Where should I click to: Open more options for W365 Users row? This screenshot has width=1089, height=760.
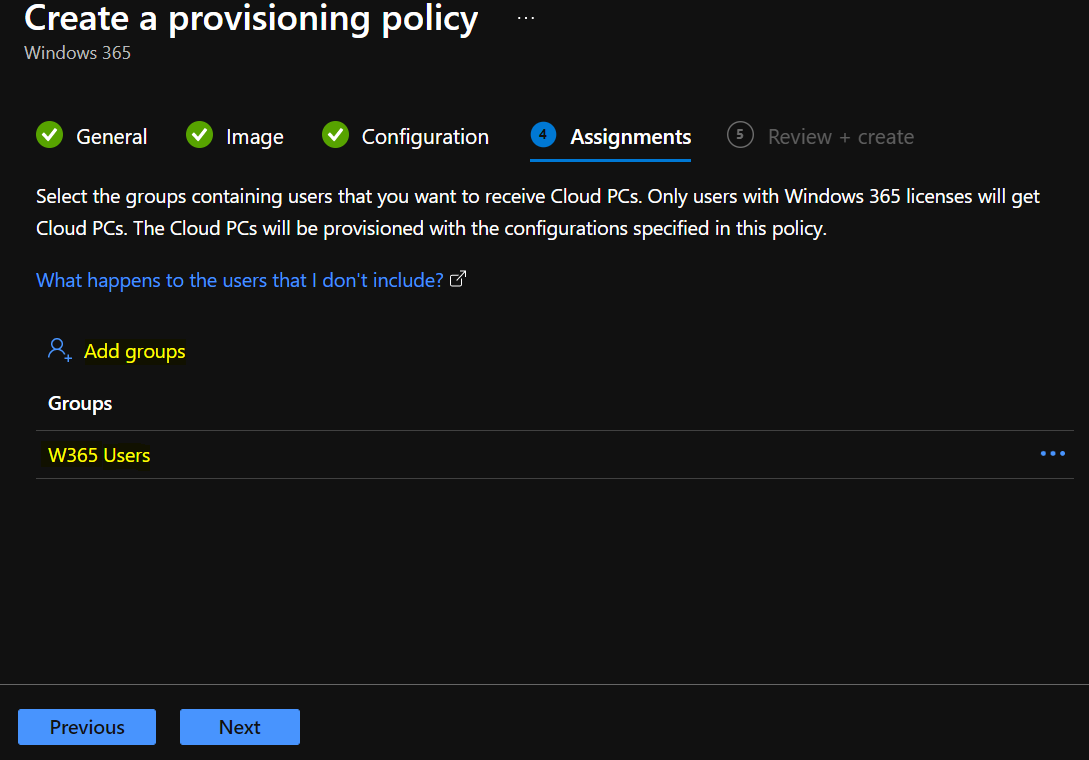click(1052, 454)
